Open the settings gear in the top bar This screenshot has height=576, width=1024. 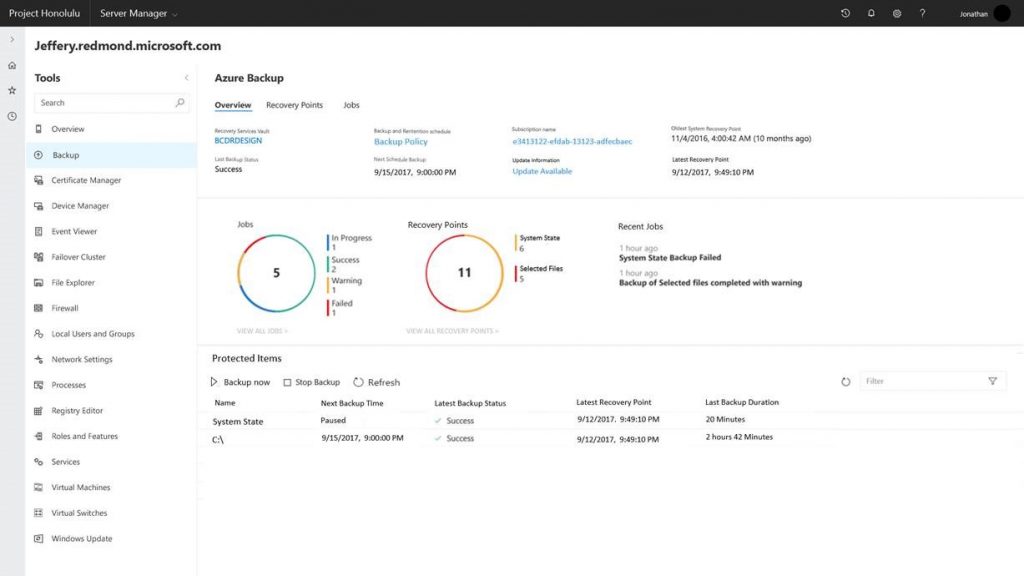[x=896, y=13]
